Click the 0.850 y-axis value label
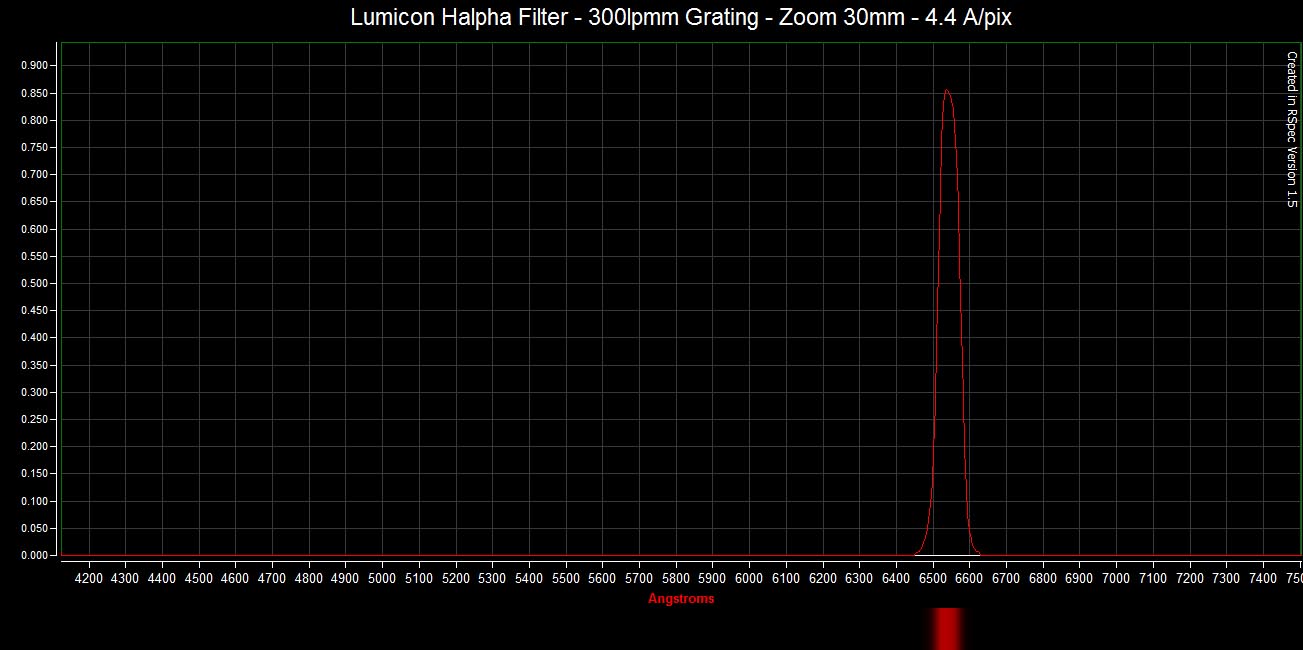 34,93
